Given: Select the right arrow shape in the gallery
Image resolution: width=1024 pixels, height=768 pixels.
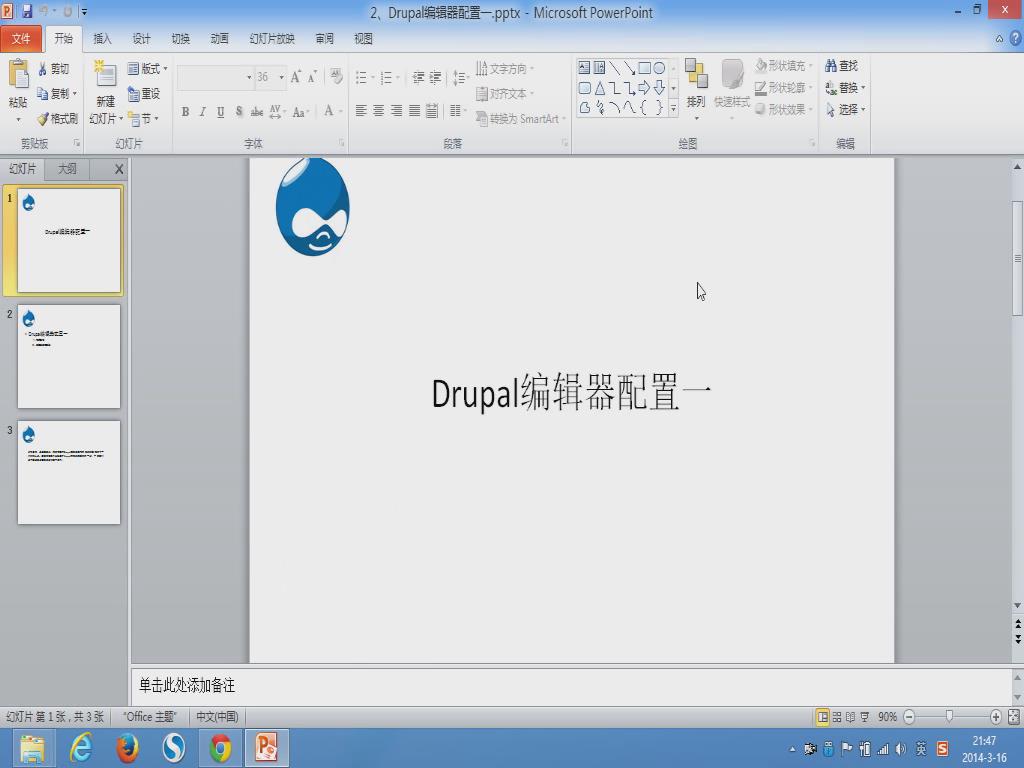Looking at the screenshot, I should pos(644,88).
